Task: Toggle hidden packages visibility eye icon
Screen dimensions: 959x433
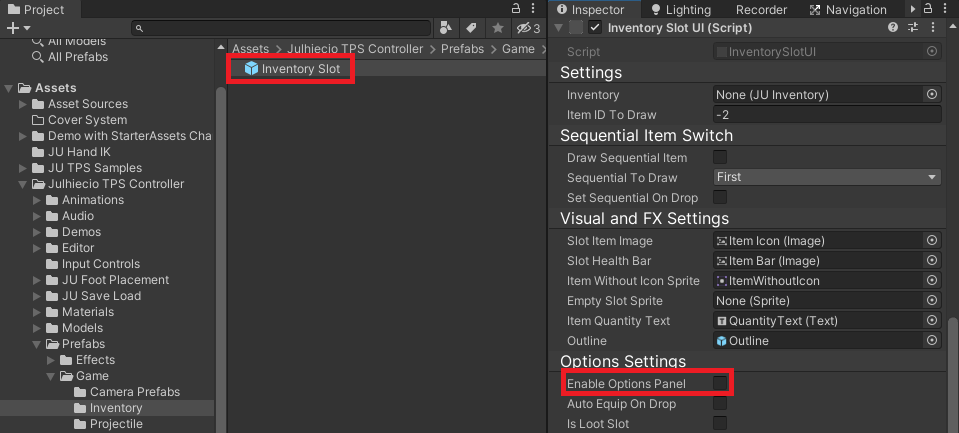Action: [x=526, y=28]
